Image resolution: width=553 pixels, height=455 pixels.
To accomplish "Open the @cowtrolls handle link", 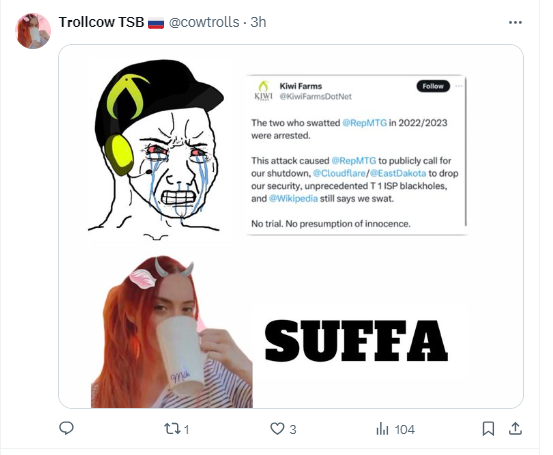I will click(x=204, y=22).
